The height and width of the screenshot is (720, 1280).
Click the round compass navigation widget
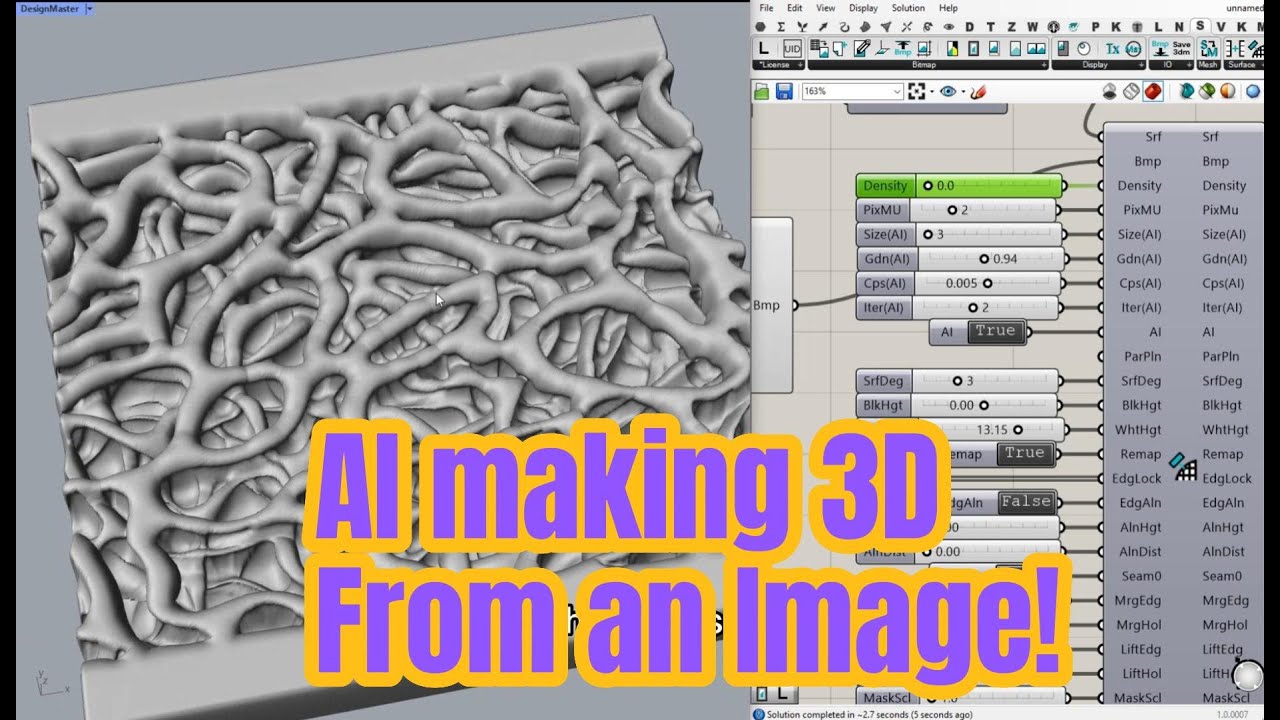[1248, 675]
